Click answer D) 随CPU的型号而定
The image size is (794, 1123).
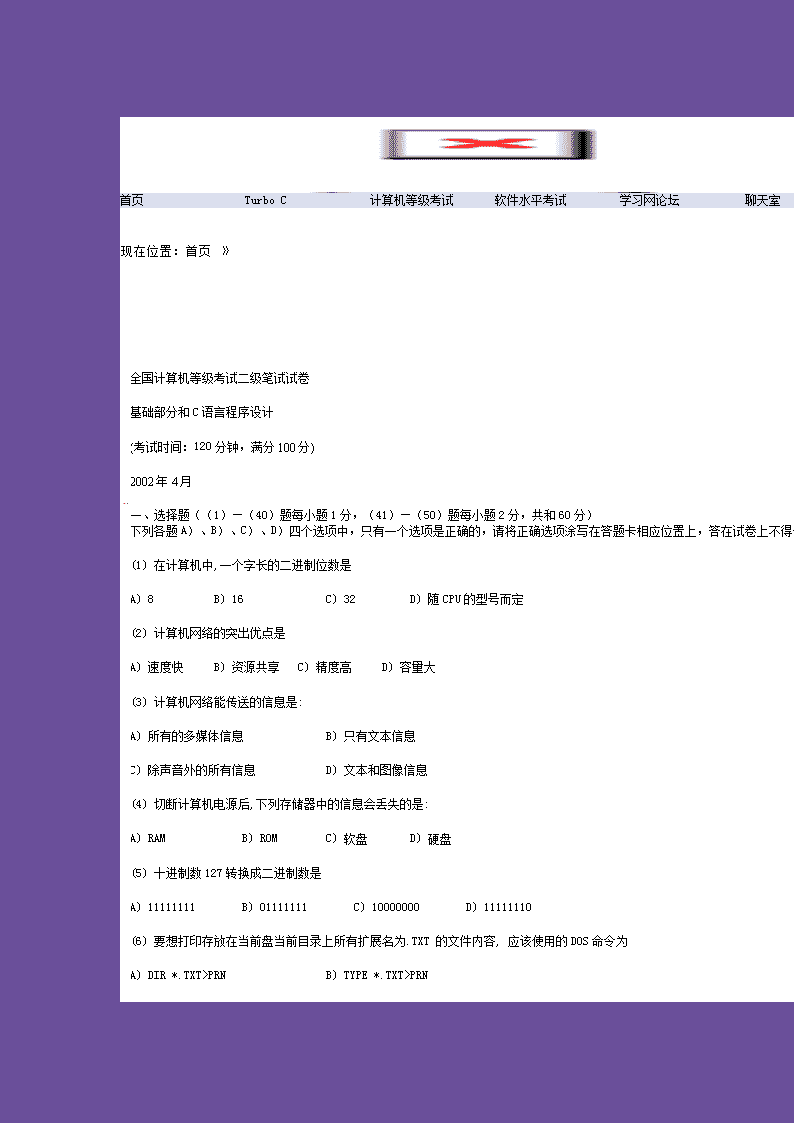click(466, 599)
